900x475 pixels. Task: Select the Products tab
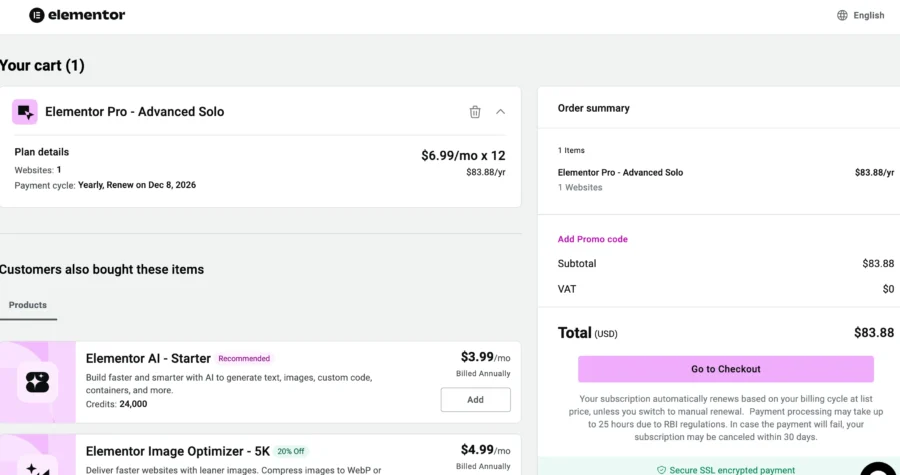coord(28,305)
